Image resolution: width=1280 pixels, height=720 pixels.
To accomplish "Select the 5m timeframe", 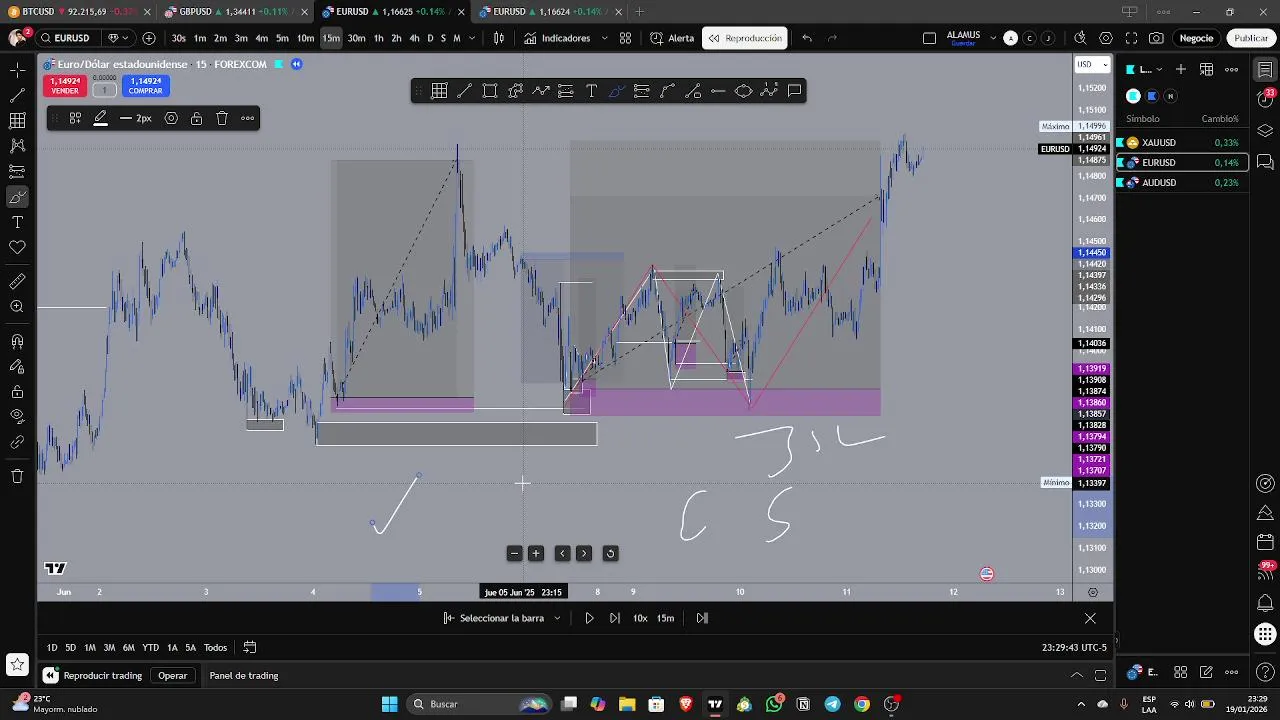I will (282, 38).
